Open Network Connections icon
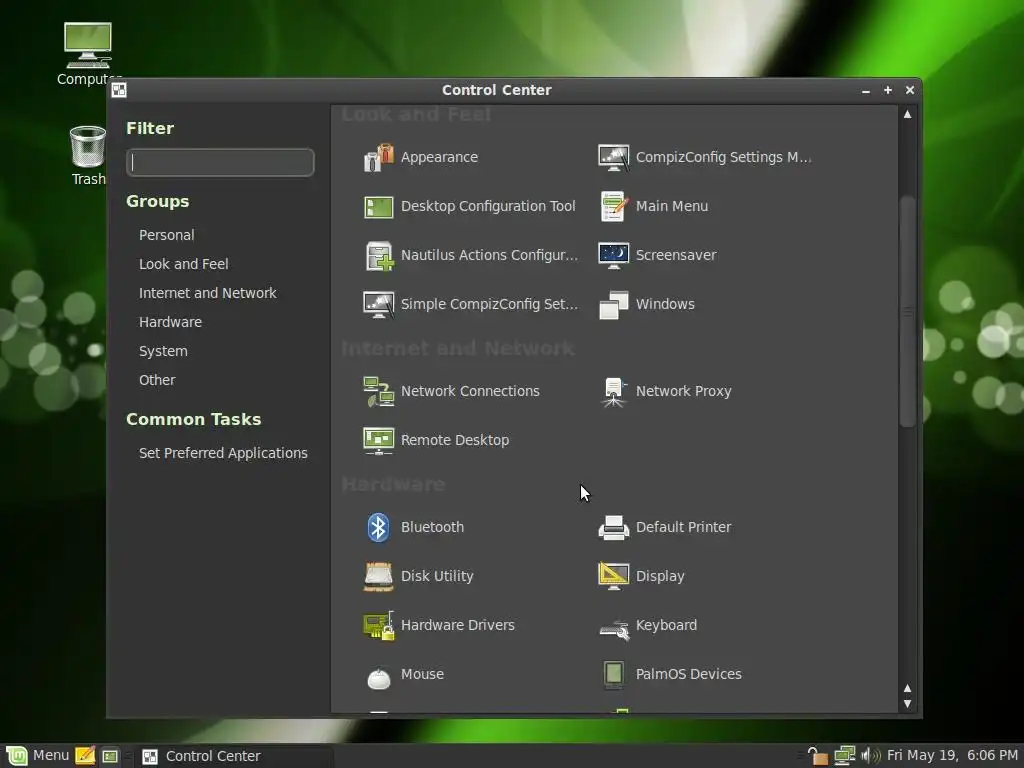The image size is (1024, 768). [x=379, y=391]
